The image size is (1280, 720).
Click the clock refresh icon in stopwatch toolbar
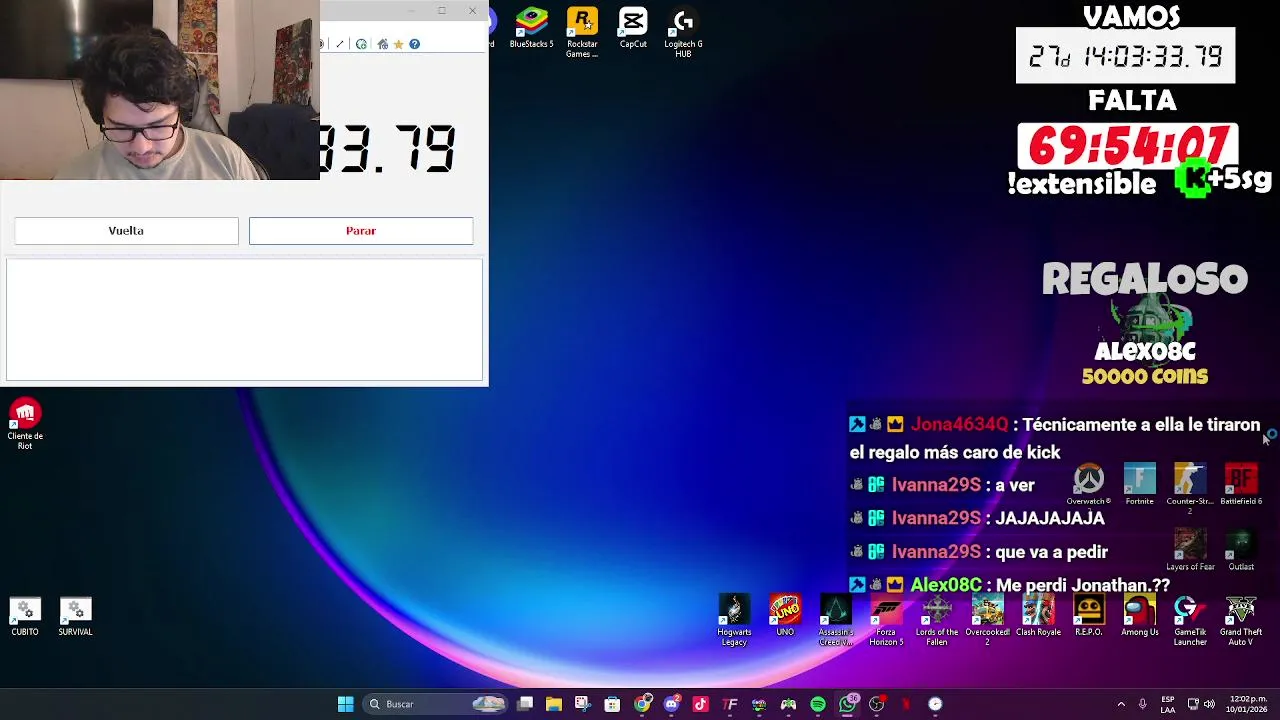[361, 44]
